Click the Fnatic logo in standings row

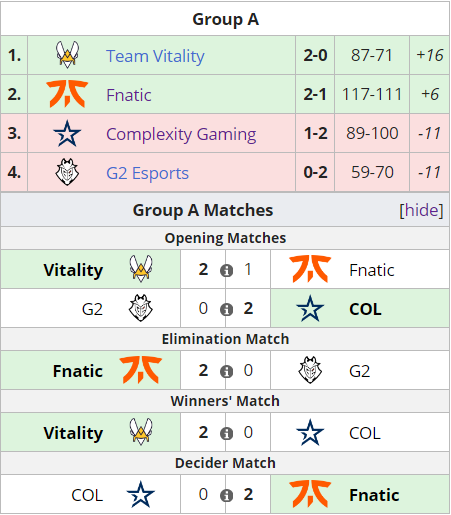pyautogui.click(x=67, y=94)
